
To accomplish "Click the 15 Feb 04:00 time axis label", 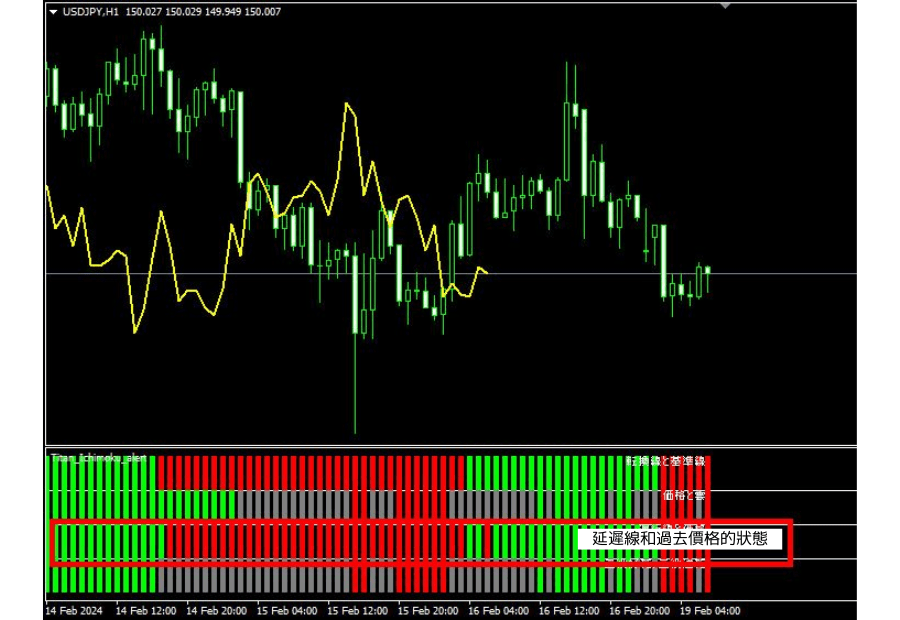I will point(286,609).
